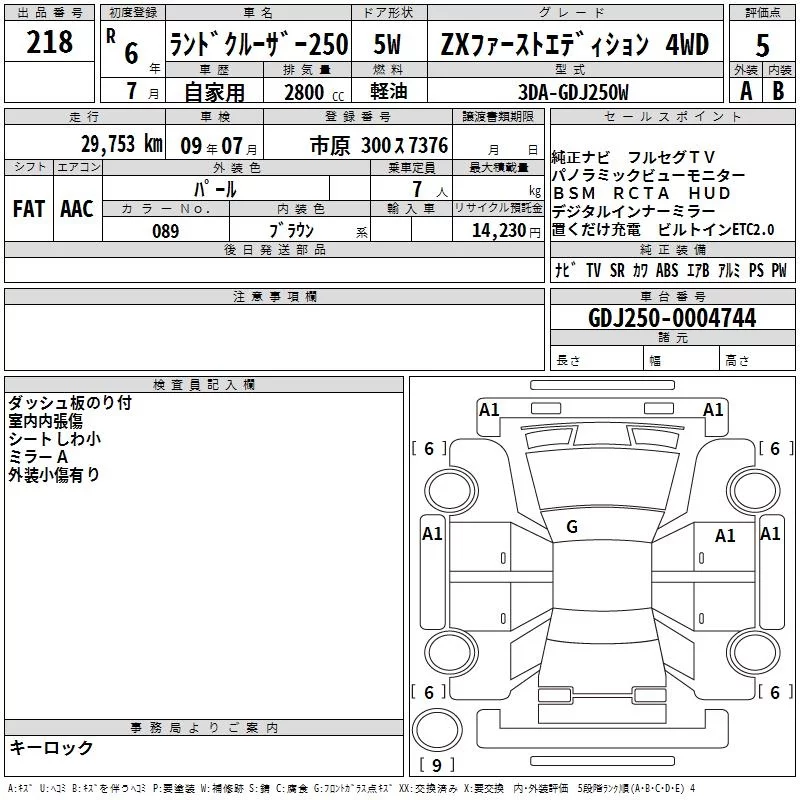Select model code 3DA-GDJ250W
Viewport: 800px width, 800px height.
[573, 92]
